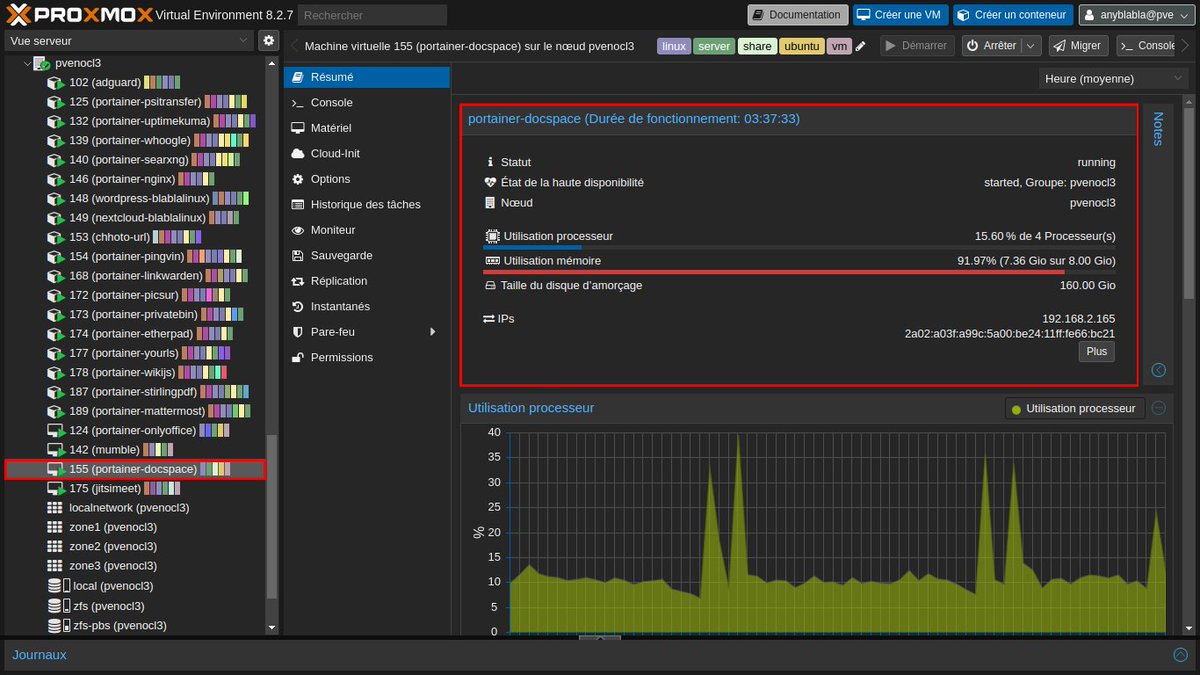Viewport: 1200px width, 675px height.
Task: Select the Réplication icon
Action: click(x=300, y=281)
